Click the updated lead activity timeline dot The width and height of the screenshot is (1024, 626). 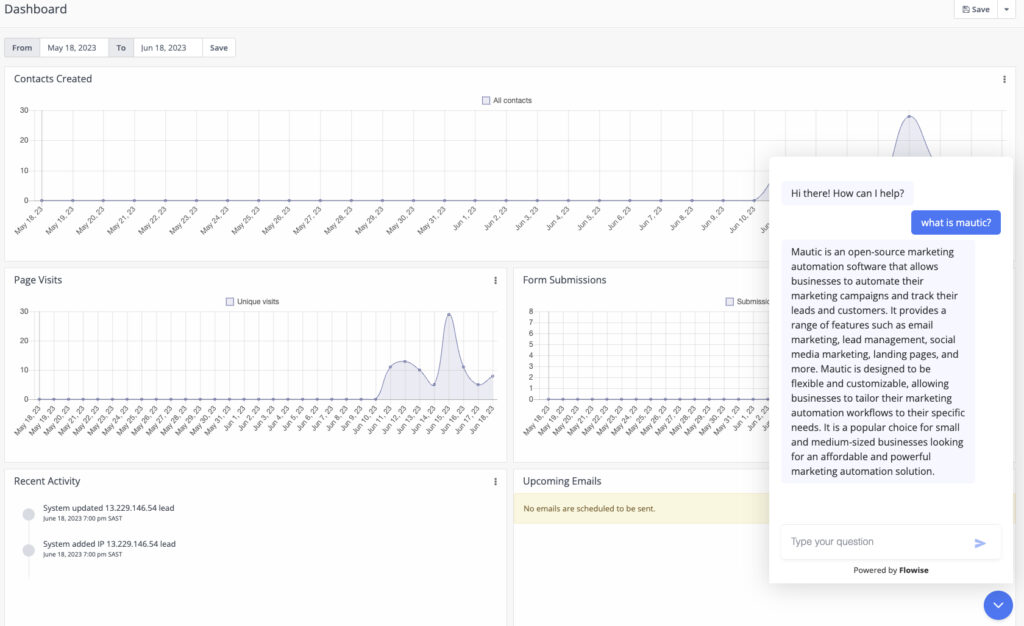tap(29, 514)
